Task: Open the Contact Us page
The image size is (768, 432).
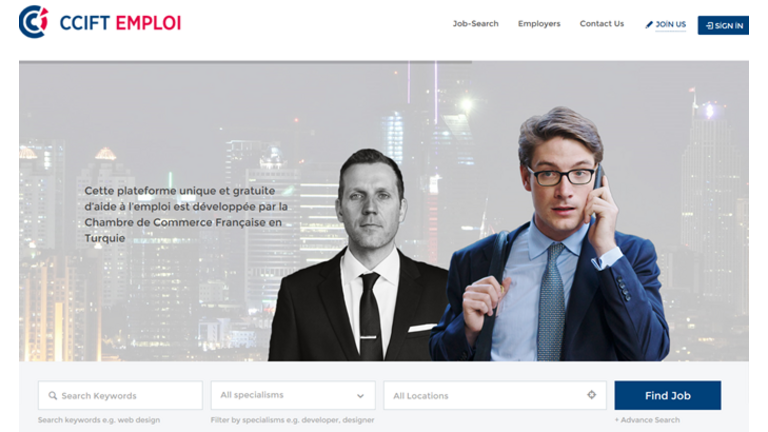Action: pos(601,24)
